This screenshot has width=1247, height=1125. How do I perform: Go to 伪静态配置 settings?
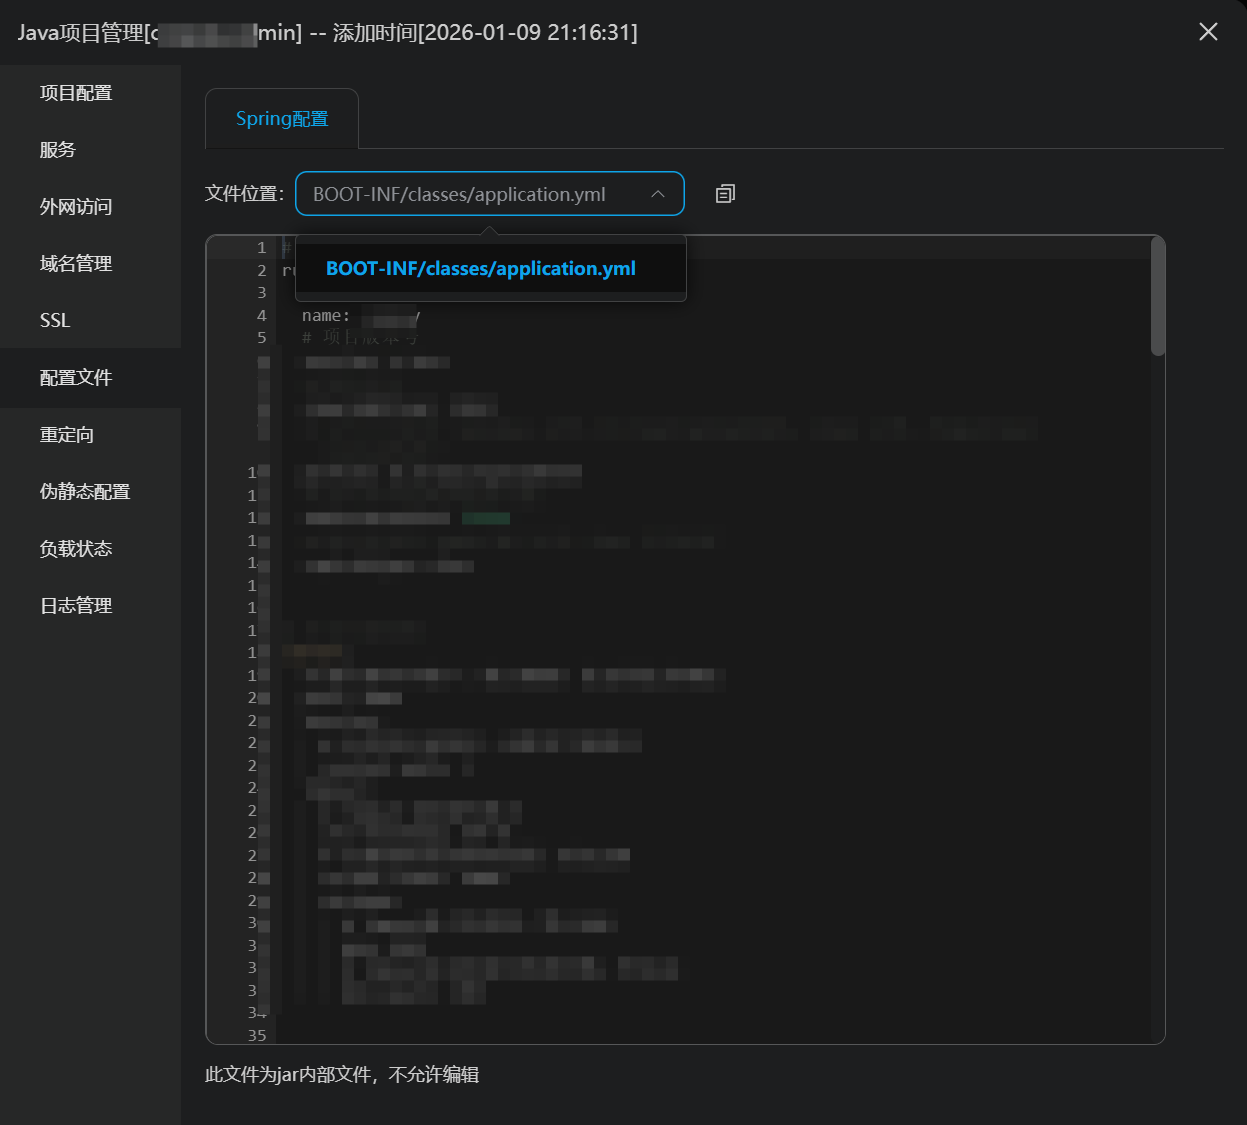[85, 492]
